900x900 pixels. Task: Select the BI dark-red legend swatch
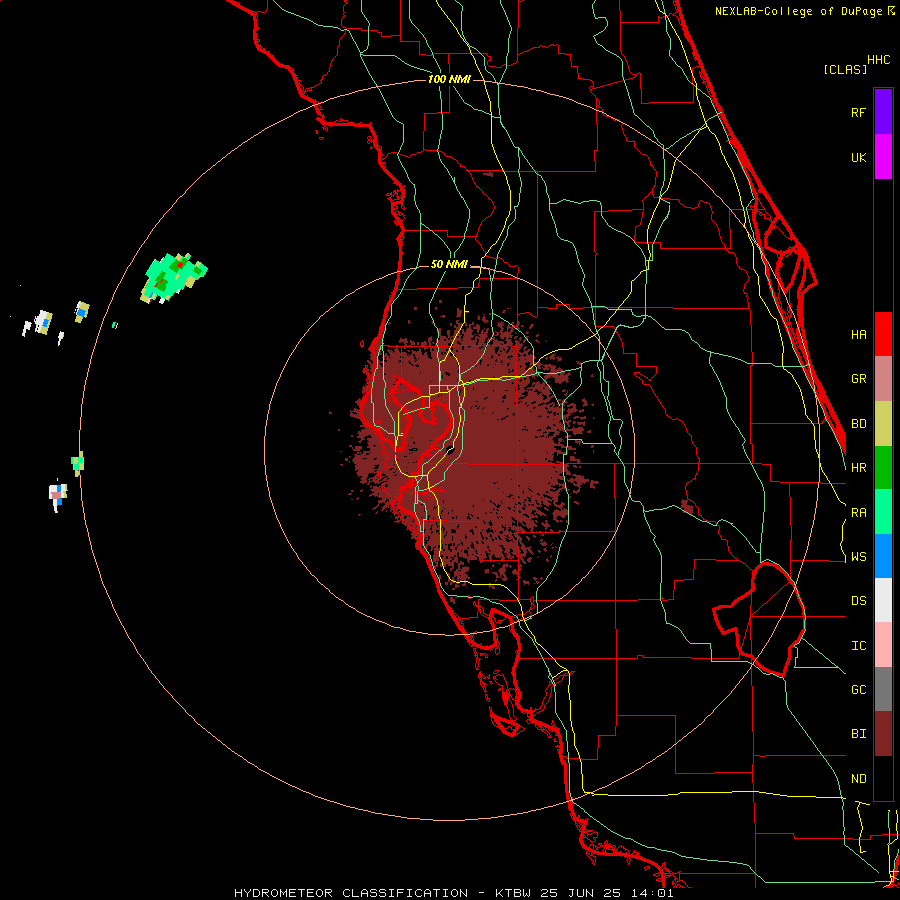coord(883,734)
